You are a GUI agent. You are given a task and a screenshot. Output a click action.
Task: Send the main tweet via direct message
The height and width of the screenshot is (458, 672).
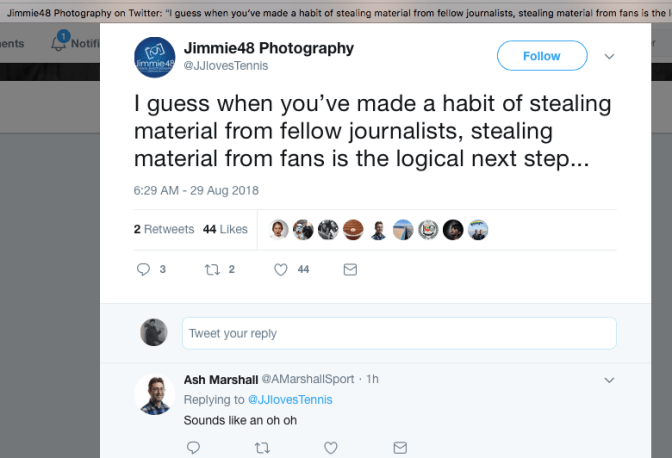click(x=350, y=269)
